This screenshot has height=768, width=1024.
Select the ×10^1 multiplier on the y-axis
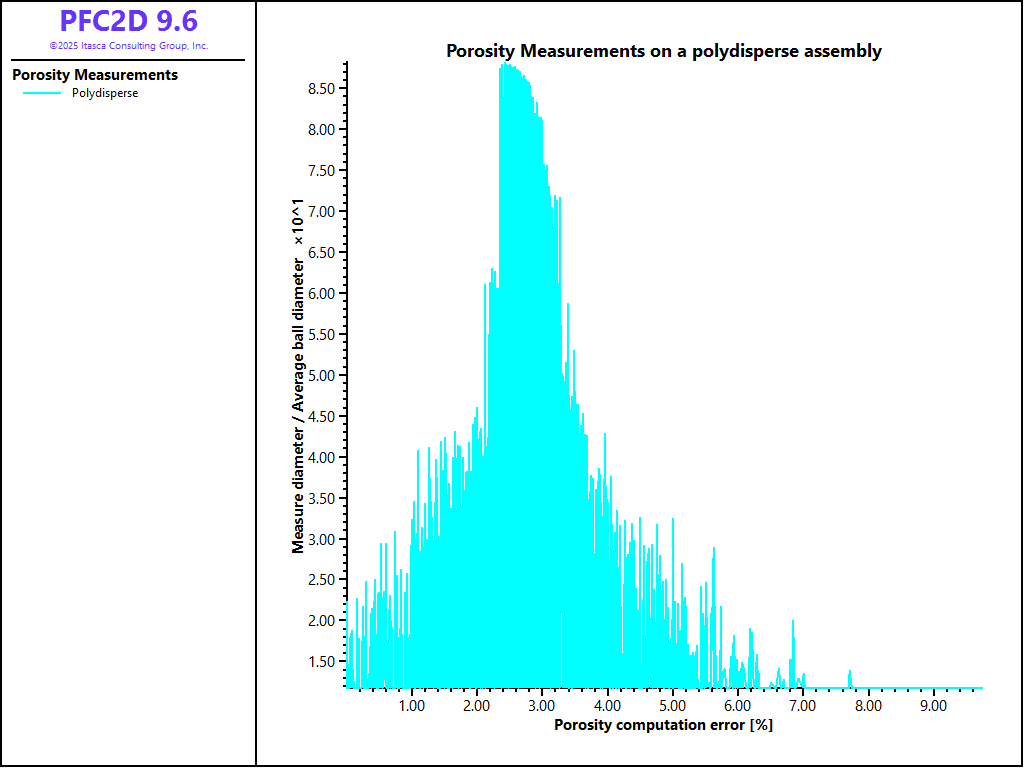point(298,223)
